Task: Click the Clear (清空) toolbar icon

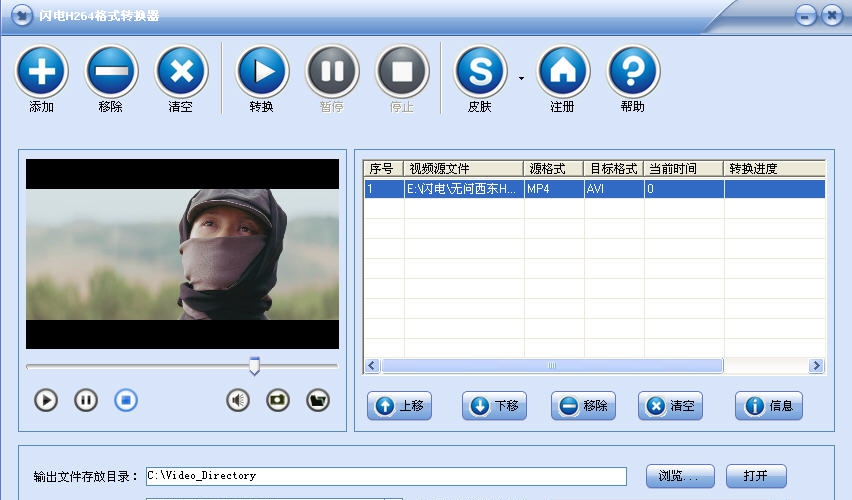Action: 181,72
